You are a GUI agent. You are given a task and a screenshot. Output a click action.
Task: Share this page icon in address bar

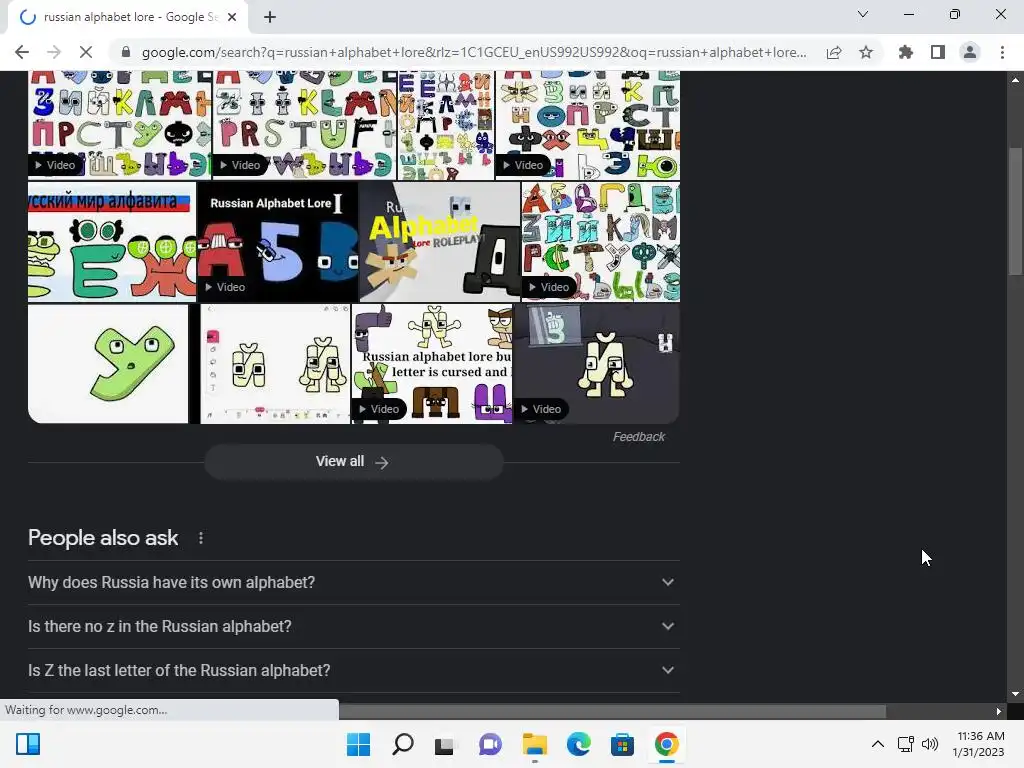coord(834,52)
